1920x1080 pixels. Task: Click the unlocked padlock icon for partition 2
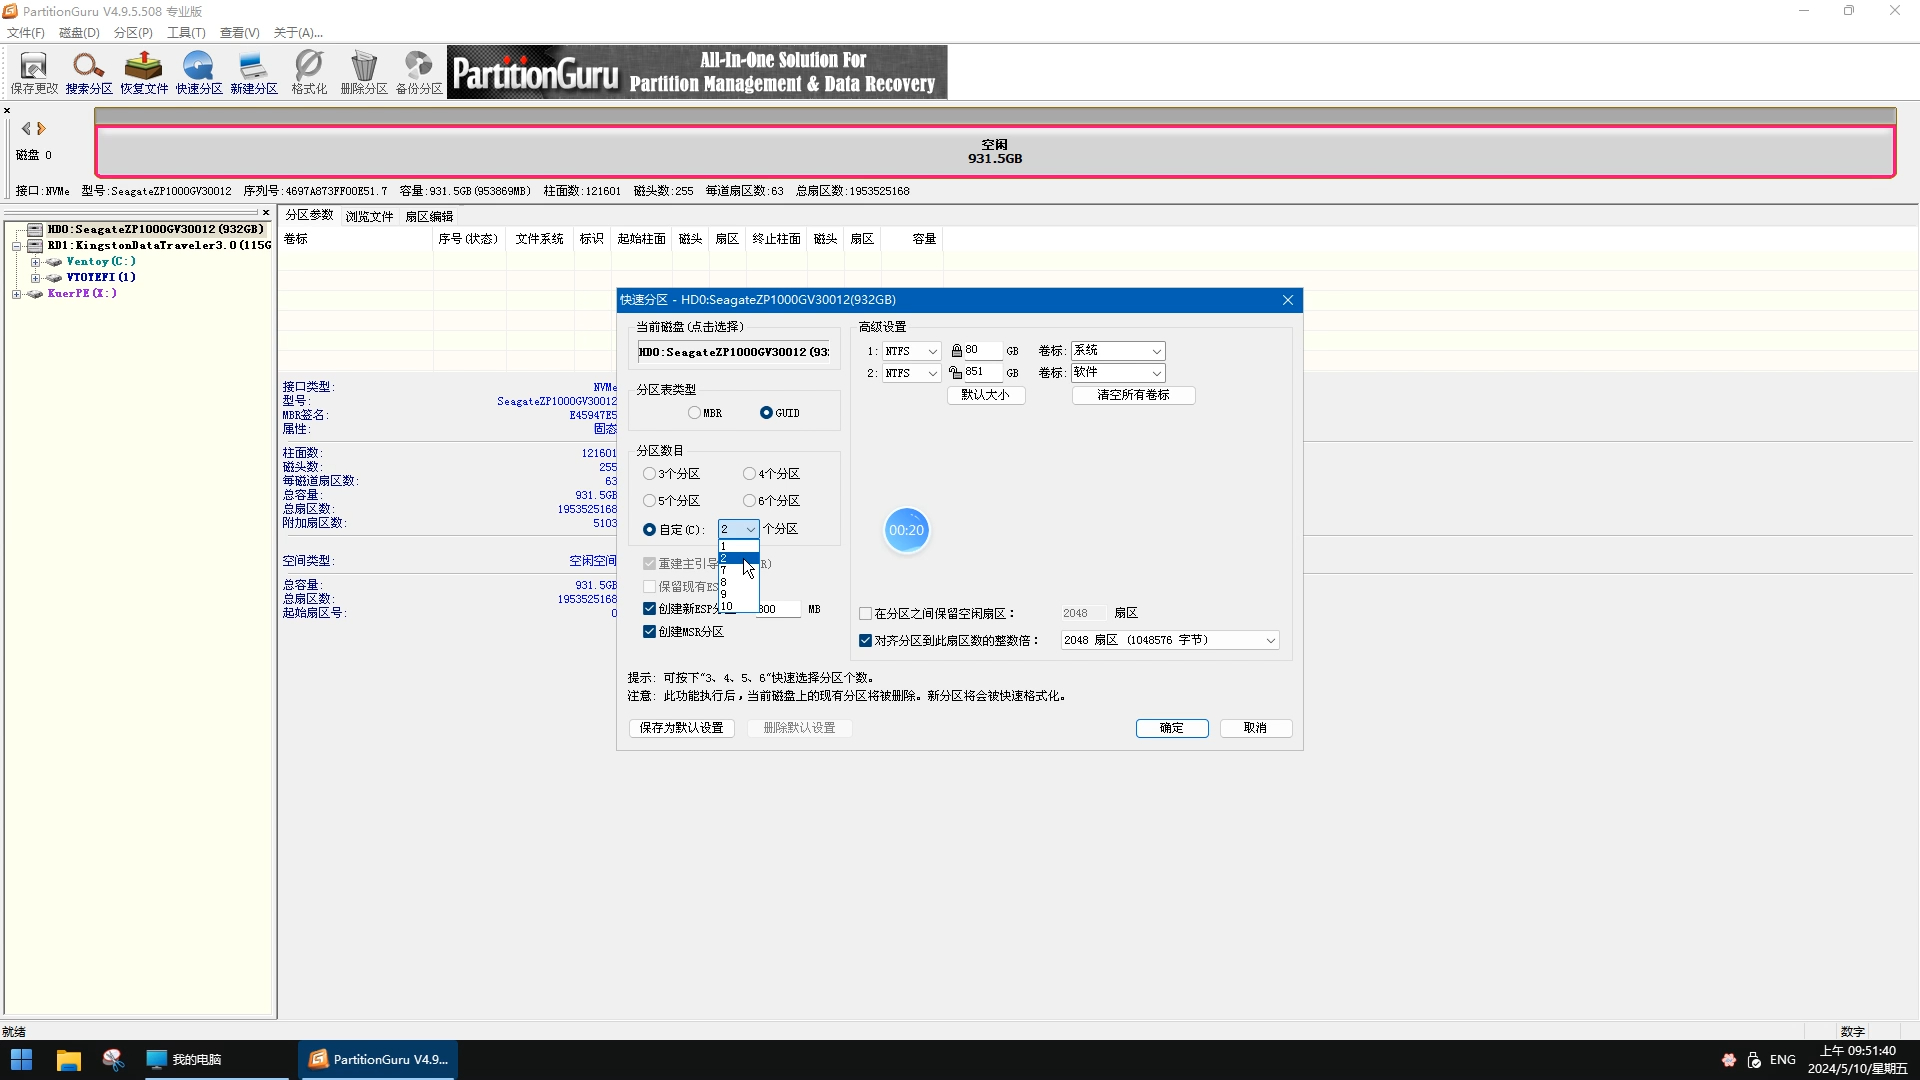coord(956,373)
